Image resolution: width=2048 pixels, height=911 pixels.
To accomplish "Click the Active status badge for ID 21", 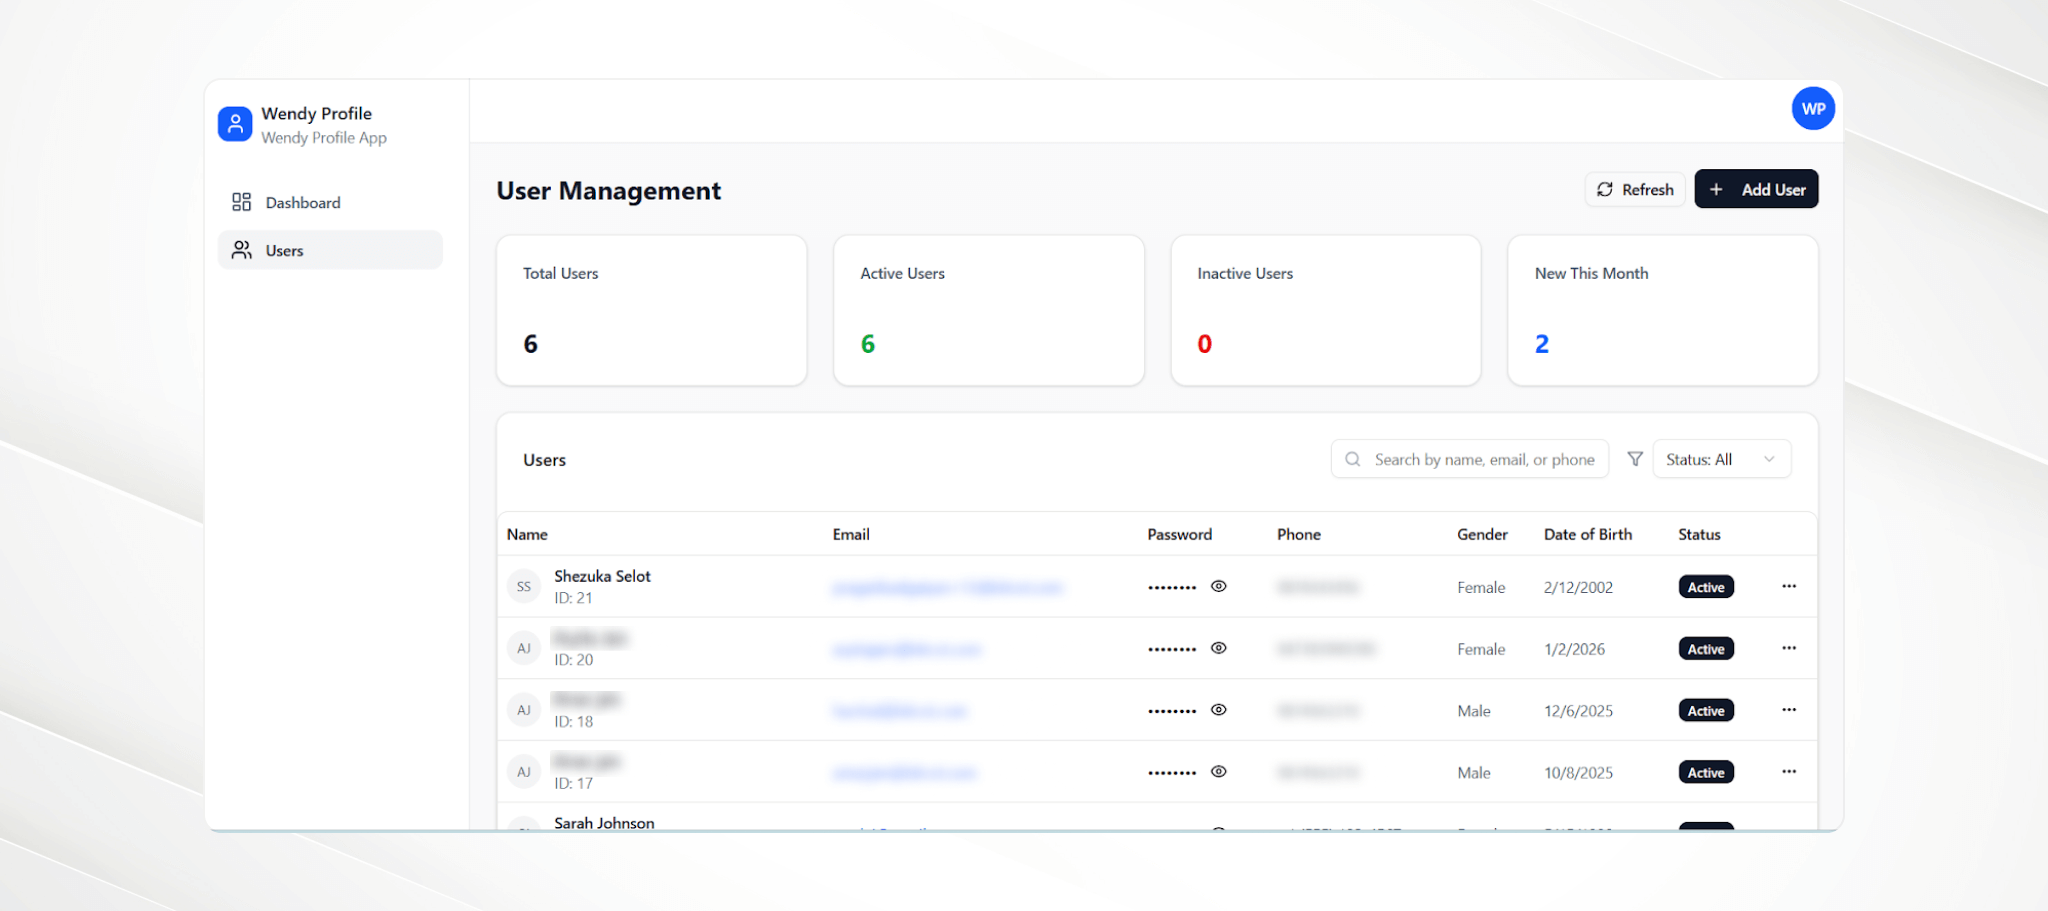I will (x=1705, y=588).
